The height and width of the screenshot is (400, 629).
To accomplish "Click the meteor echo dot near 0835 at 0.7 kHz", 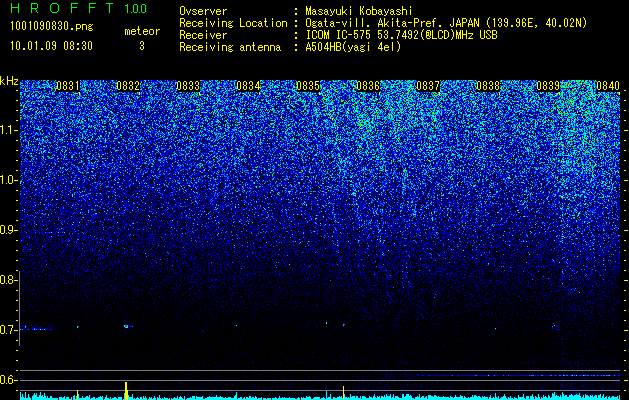I will pyautogui.click(x=343, y=325).
